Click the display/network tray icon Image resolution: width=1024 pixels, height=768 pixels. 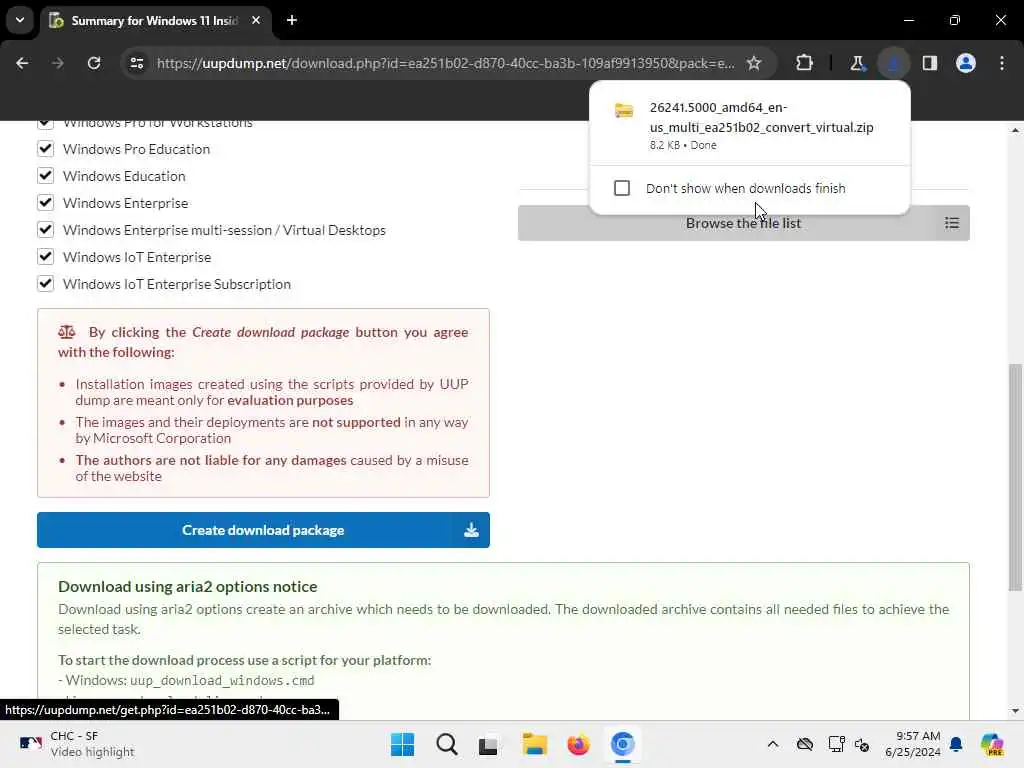[836, 744]
